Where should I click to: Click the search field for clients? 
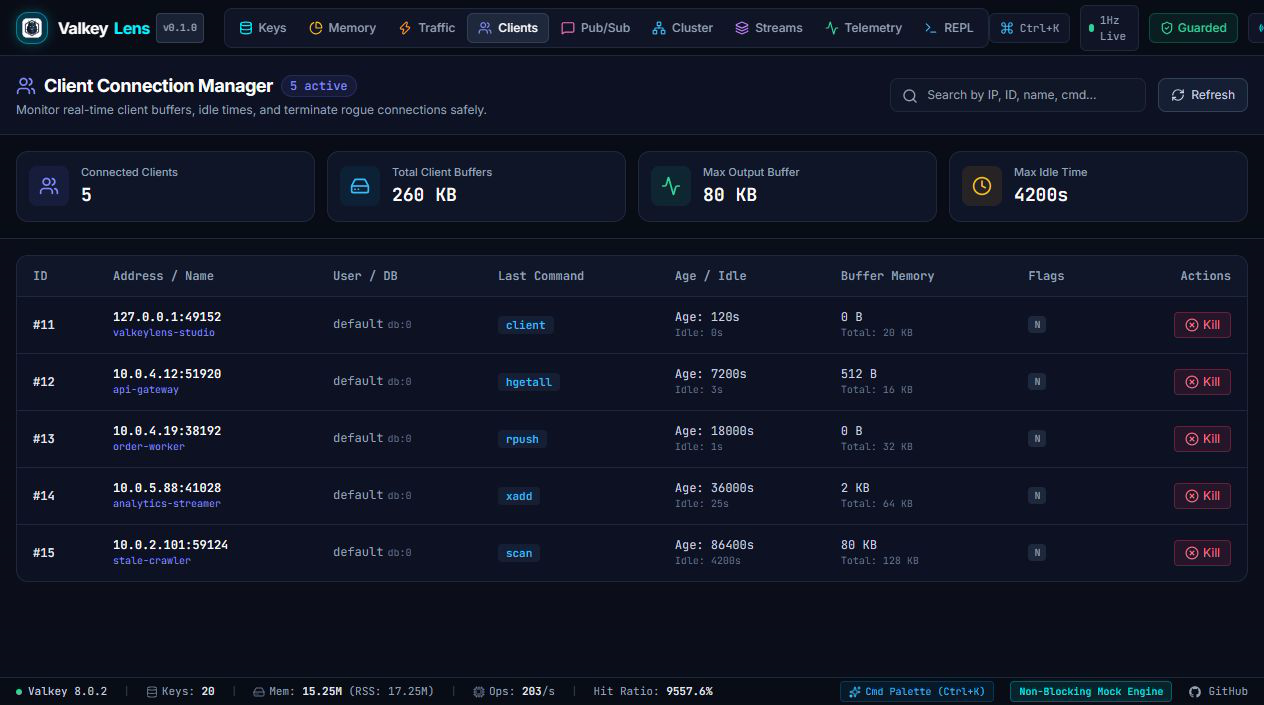point(1018,95)
